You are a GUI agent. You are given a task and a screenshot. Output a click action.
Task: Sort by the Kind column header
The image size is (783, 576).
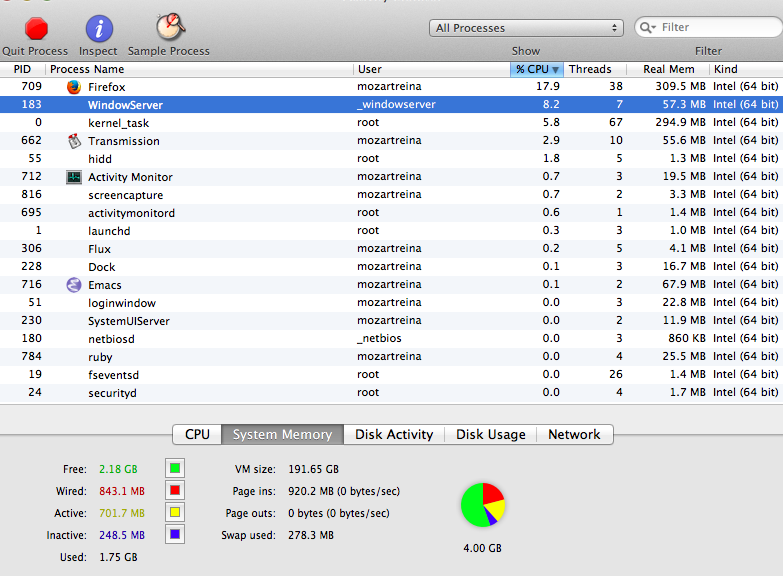746,69
